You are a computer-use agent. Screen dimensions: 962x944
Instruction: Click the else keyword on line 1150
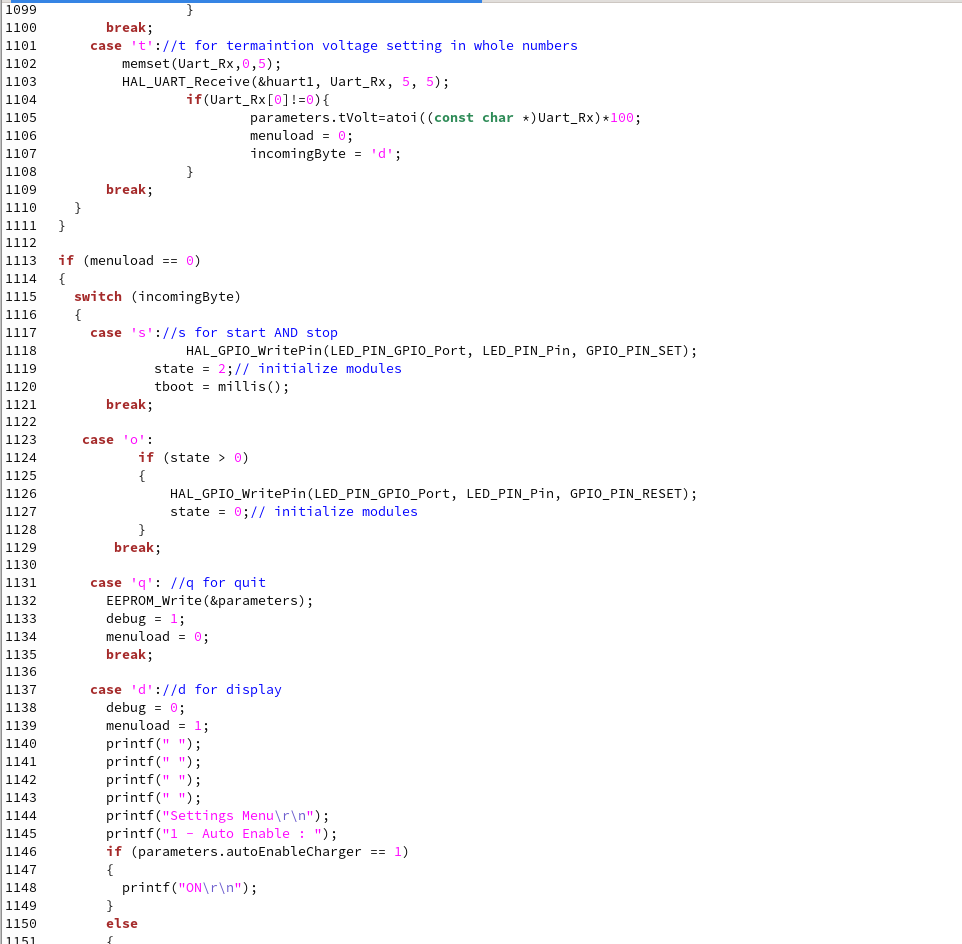pyautogui.click(x=122, y=924)
